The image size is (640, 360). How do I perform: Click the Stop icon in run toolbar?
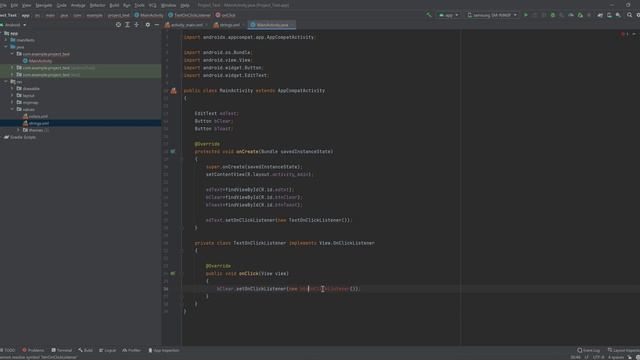(x=589, y=15)
